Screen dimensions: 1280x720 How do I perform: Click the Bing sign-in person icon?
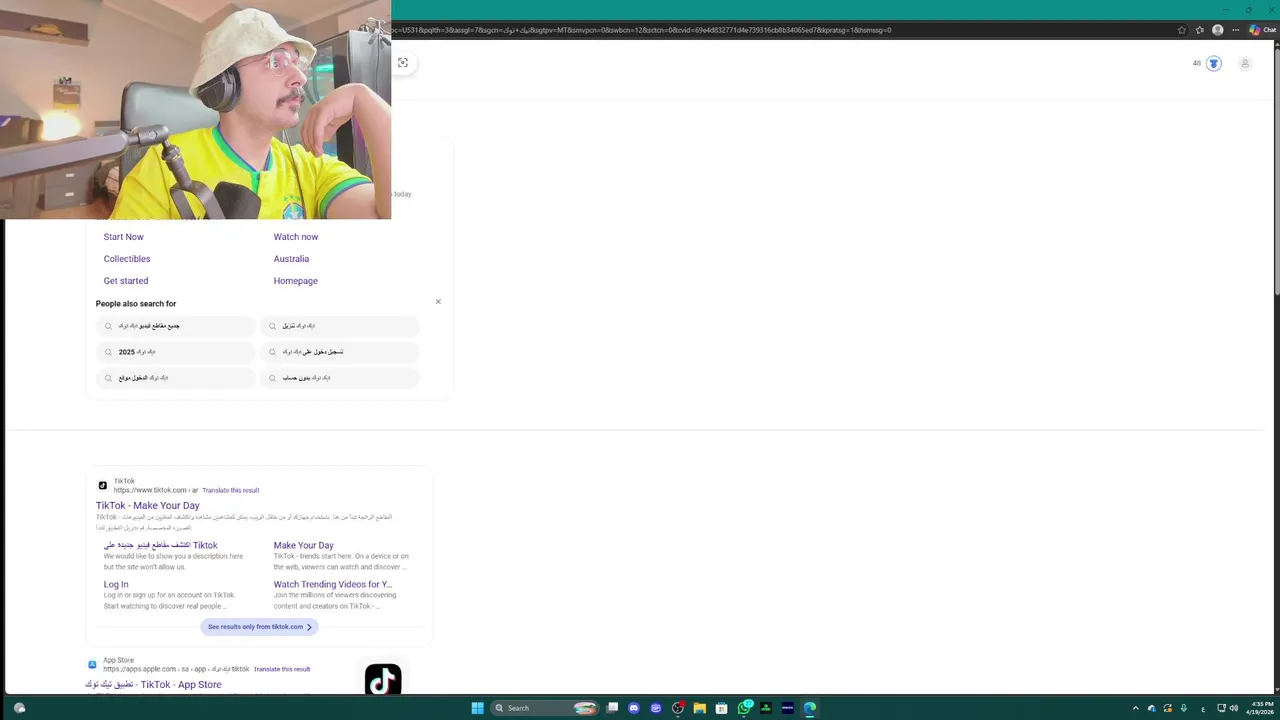pos(1245,64)
